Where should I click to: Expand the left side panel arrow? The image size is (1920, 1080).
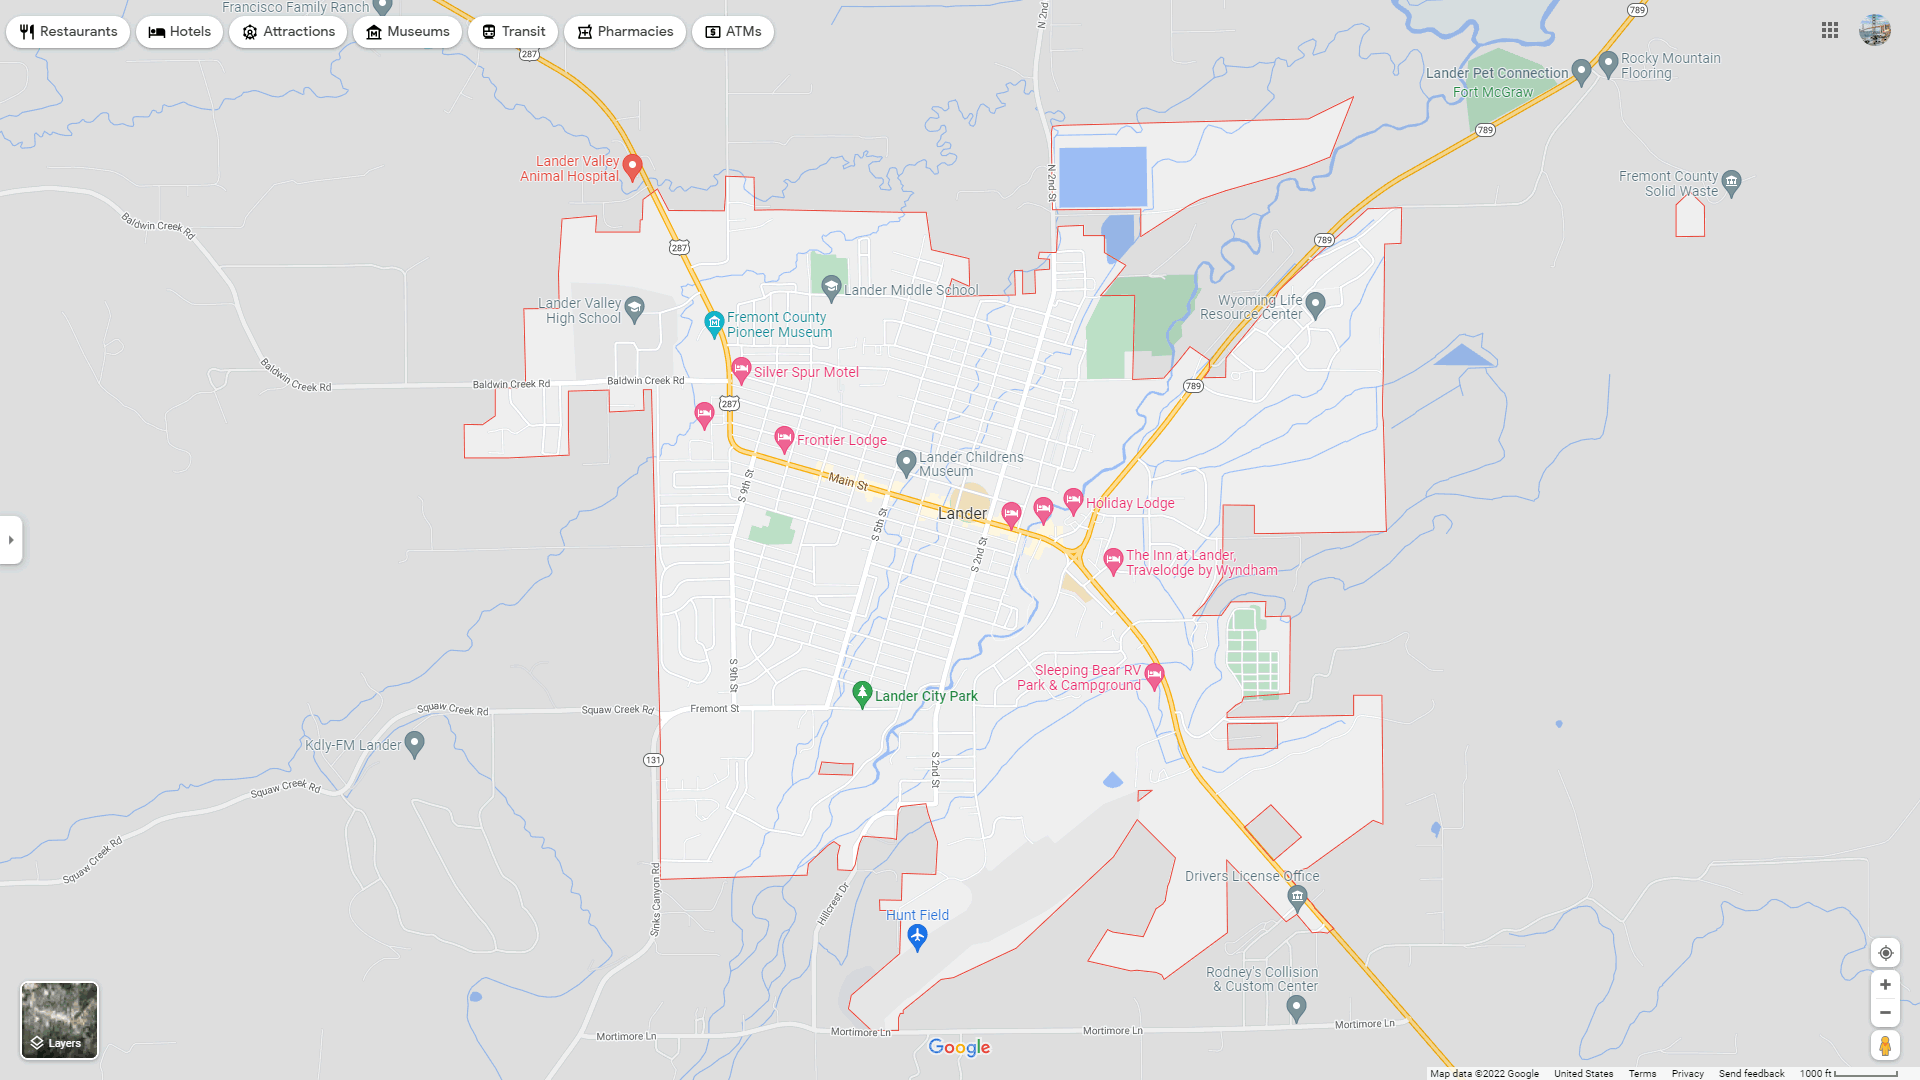(x=9, y=539)
